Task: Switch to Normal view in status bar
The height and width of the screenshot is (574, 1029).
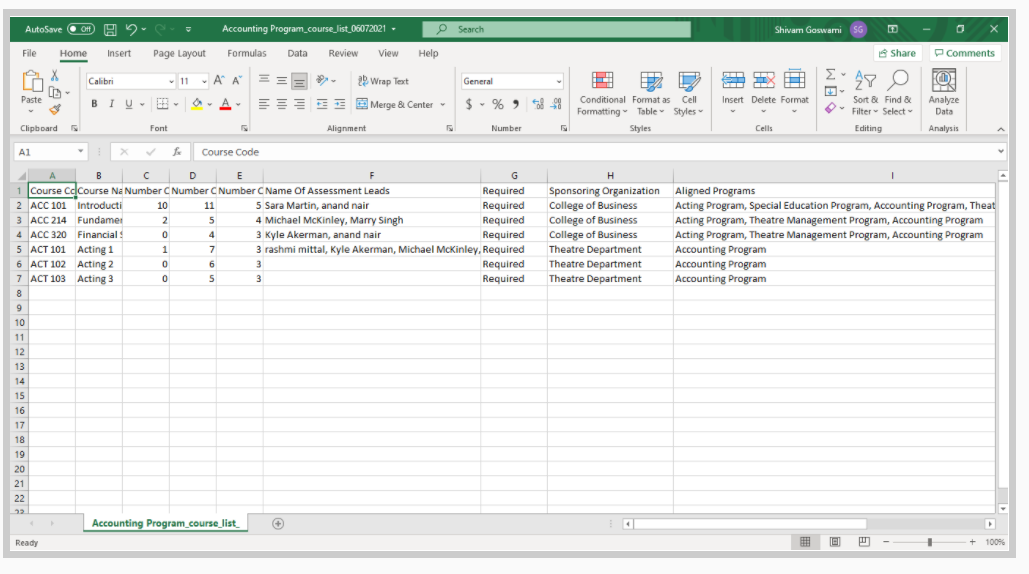Action: 805,542
